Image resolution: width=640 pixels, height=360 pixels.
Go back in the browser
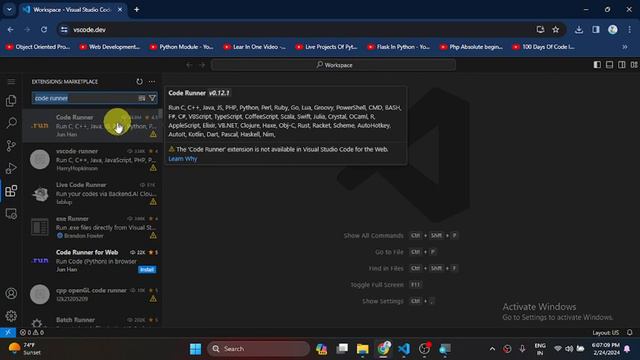pyautogui.click(x=10, y=29)
